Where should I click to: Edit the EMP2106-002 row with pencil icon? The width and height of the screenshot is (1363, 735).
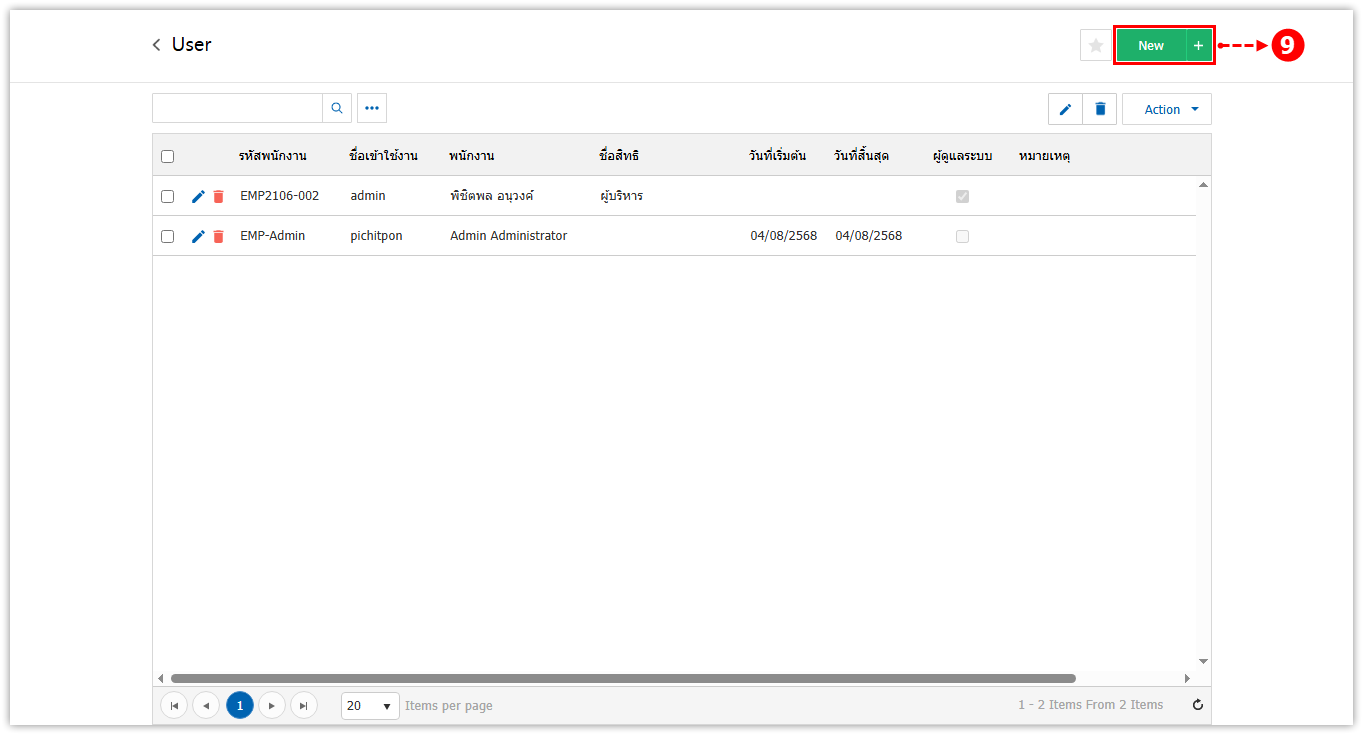tap(198, 197)
